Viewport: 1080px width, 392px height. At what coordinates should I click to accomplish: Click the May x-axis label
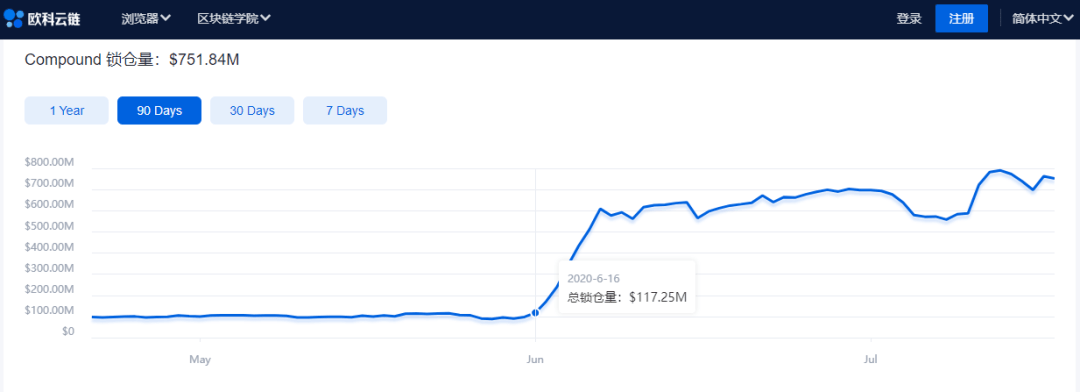(200, 360)
